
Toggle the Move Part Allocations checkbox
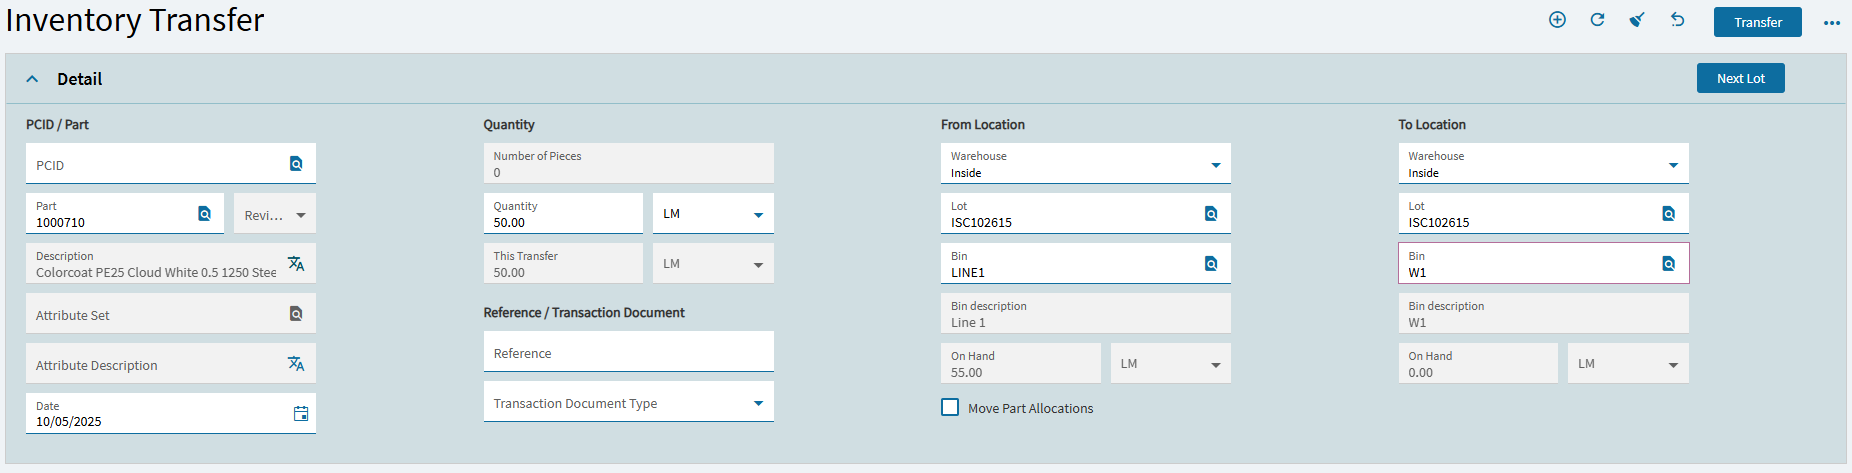(x=950, y=407)
